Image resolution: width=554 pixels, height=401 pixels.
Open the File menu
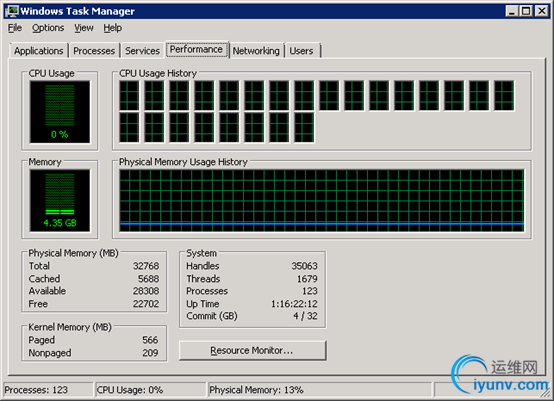point(15,28)
